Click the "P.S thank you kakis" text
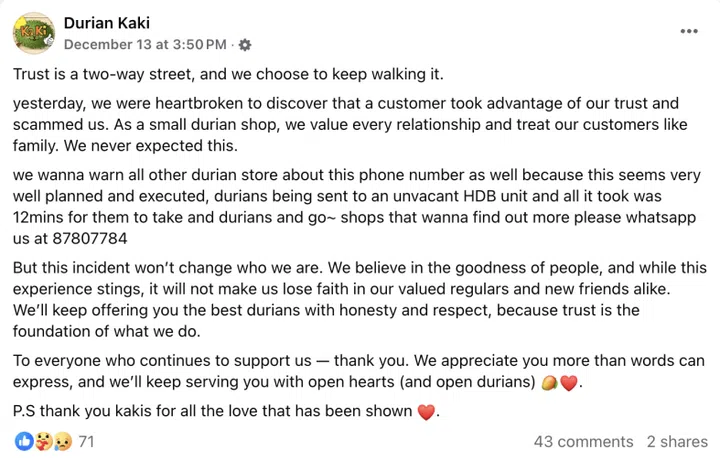This screenshot has width=720, height=458. click(212, 411)
